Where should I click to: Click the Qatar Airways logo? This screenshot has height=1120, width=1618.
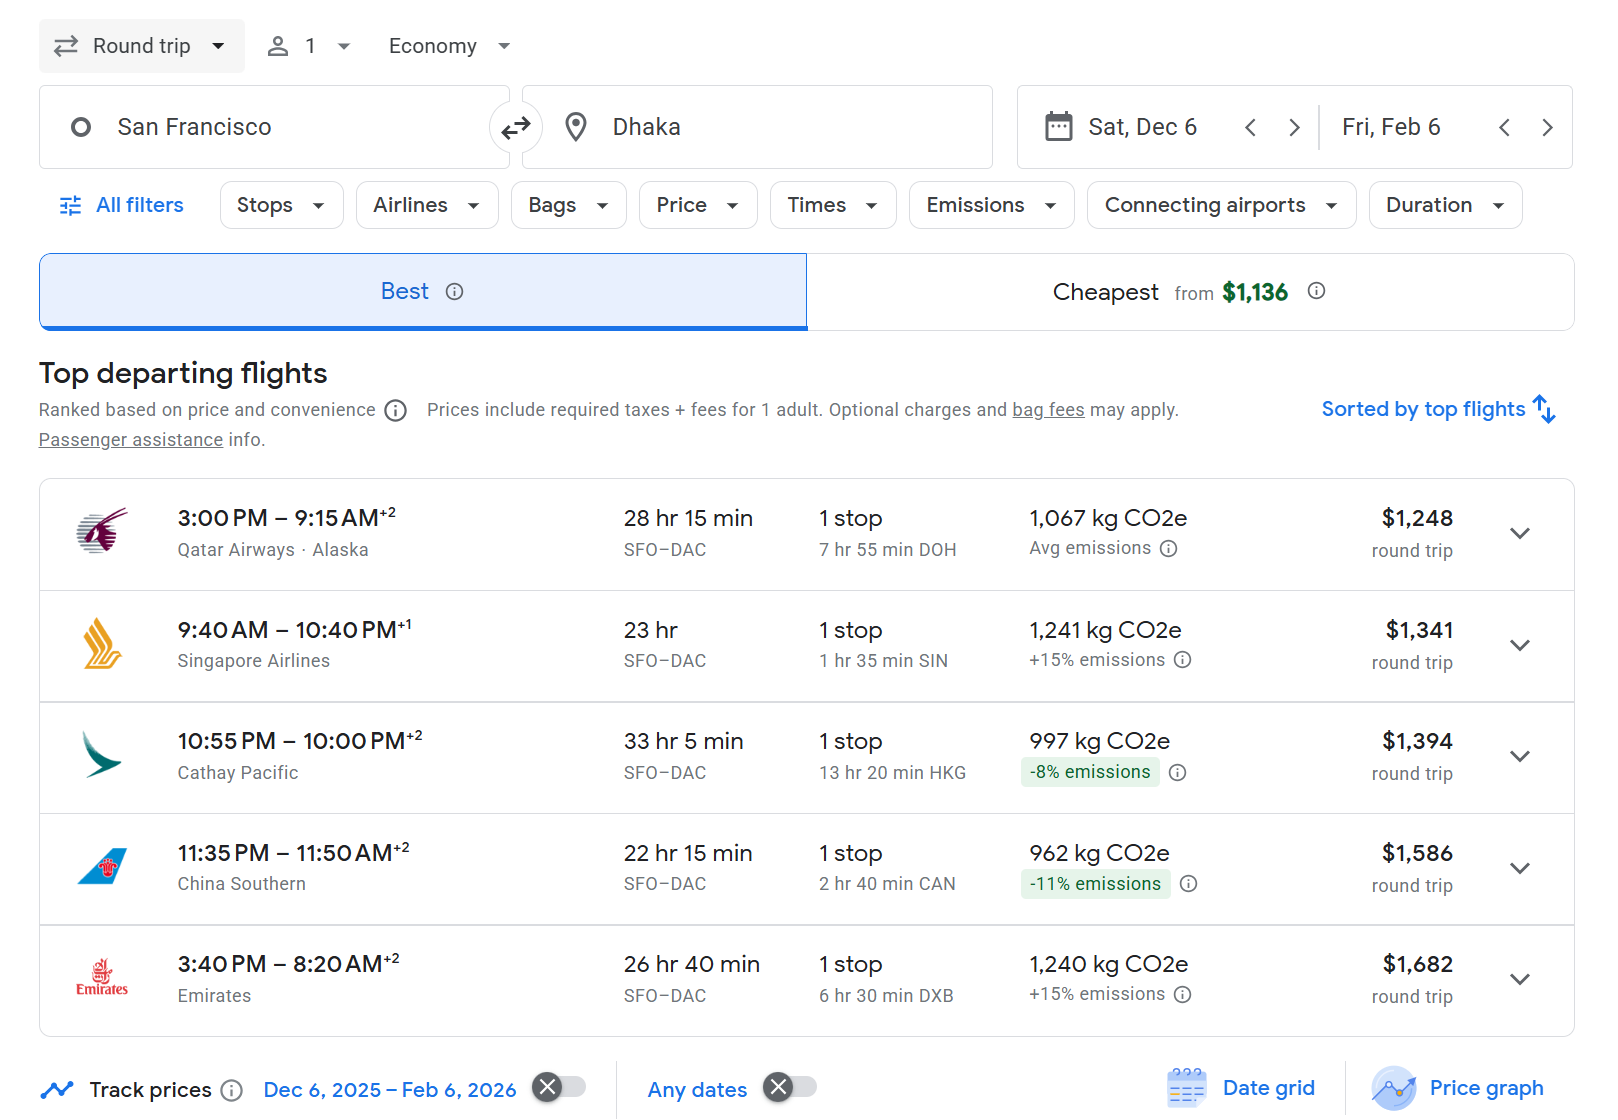[x=102, y=531]
